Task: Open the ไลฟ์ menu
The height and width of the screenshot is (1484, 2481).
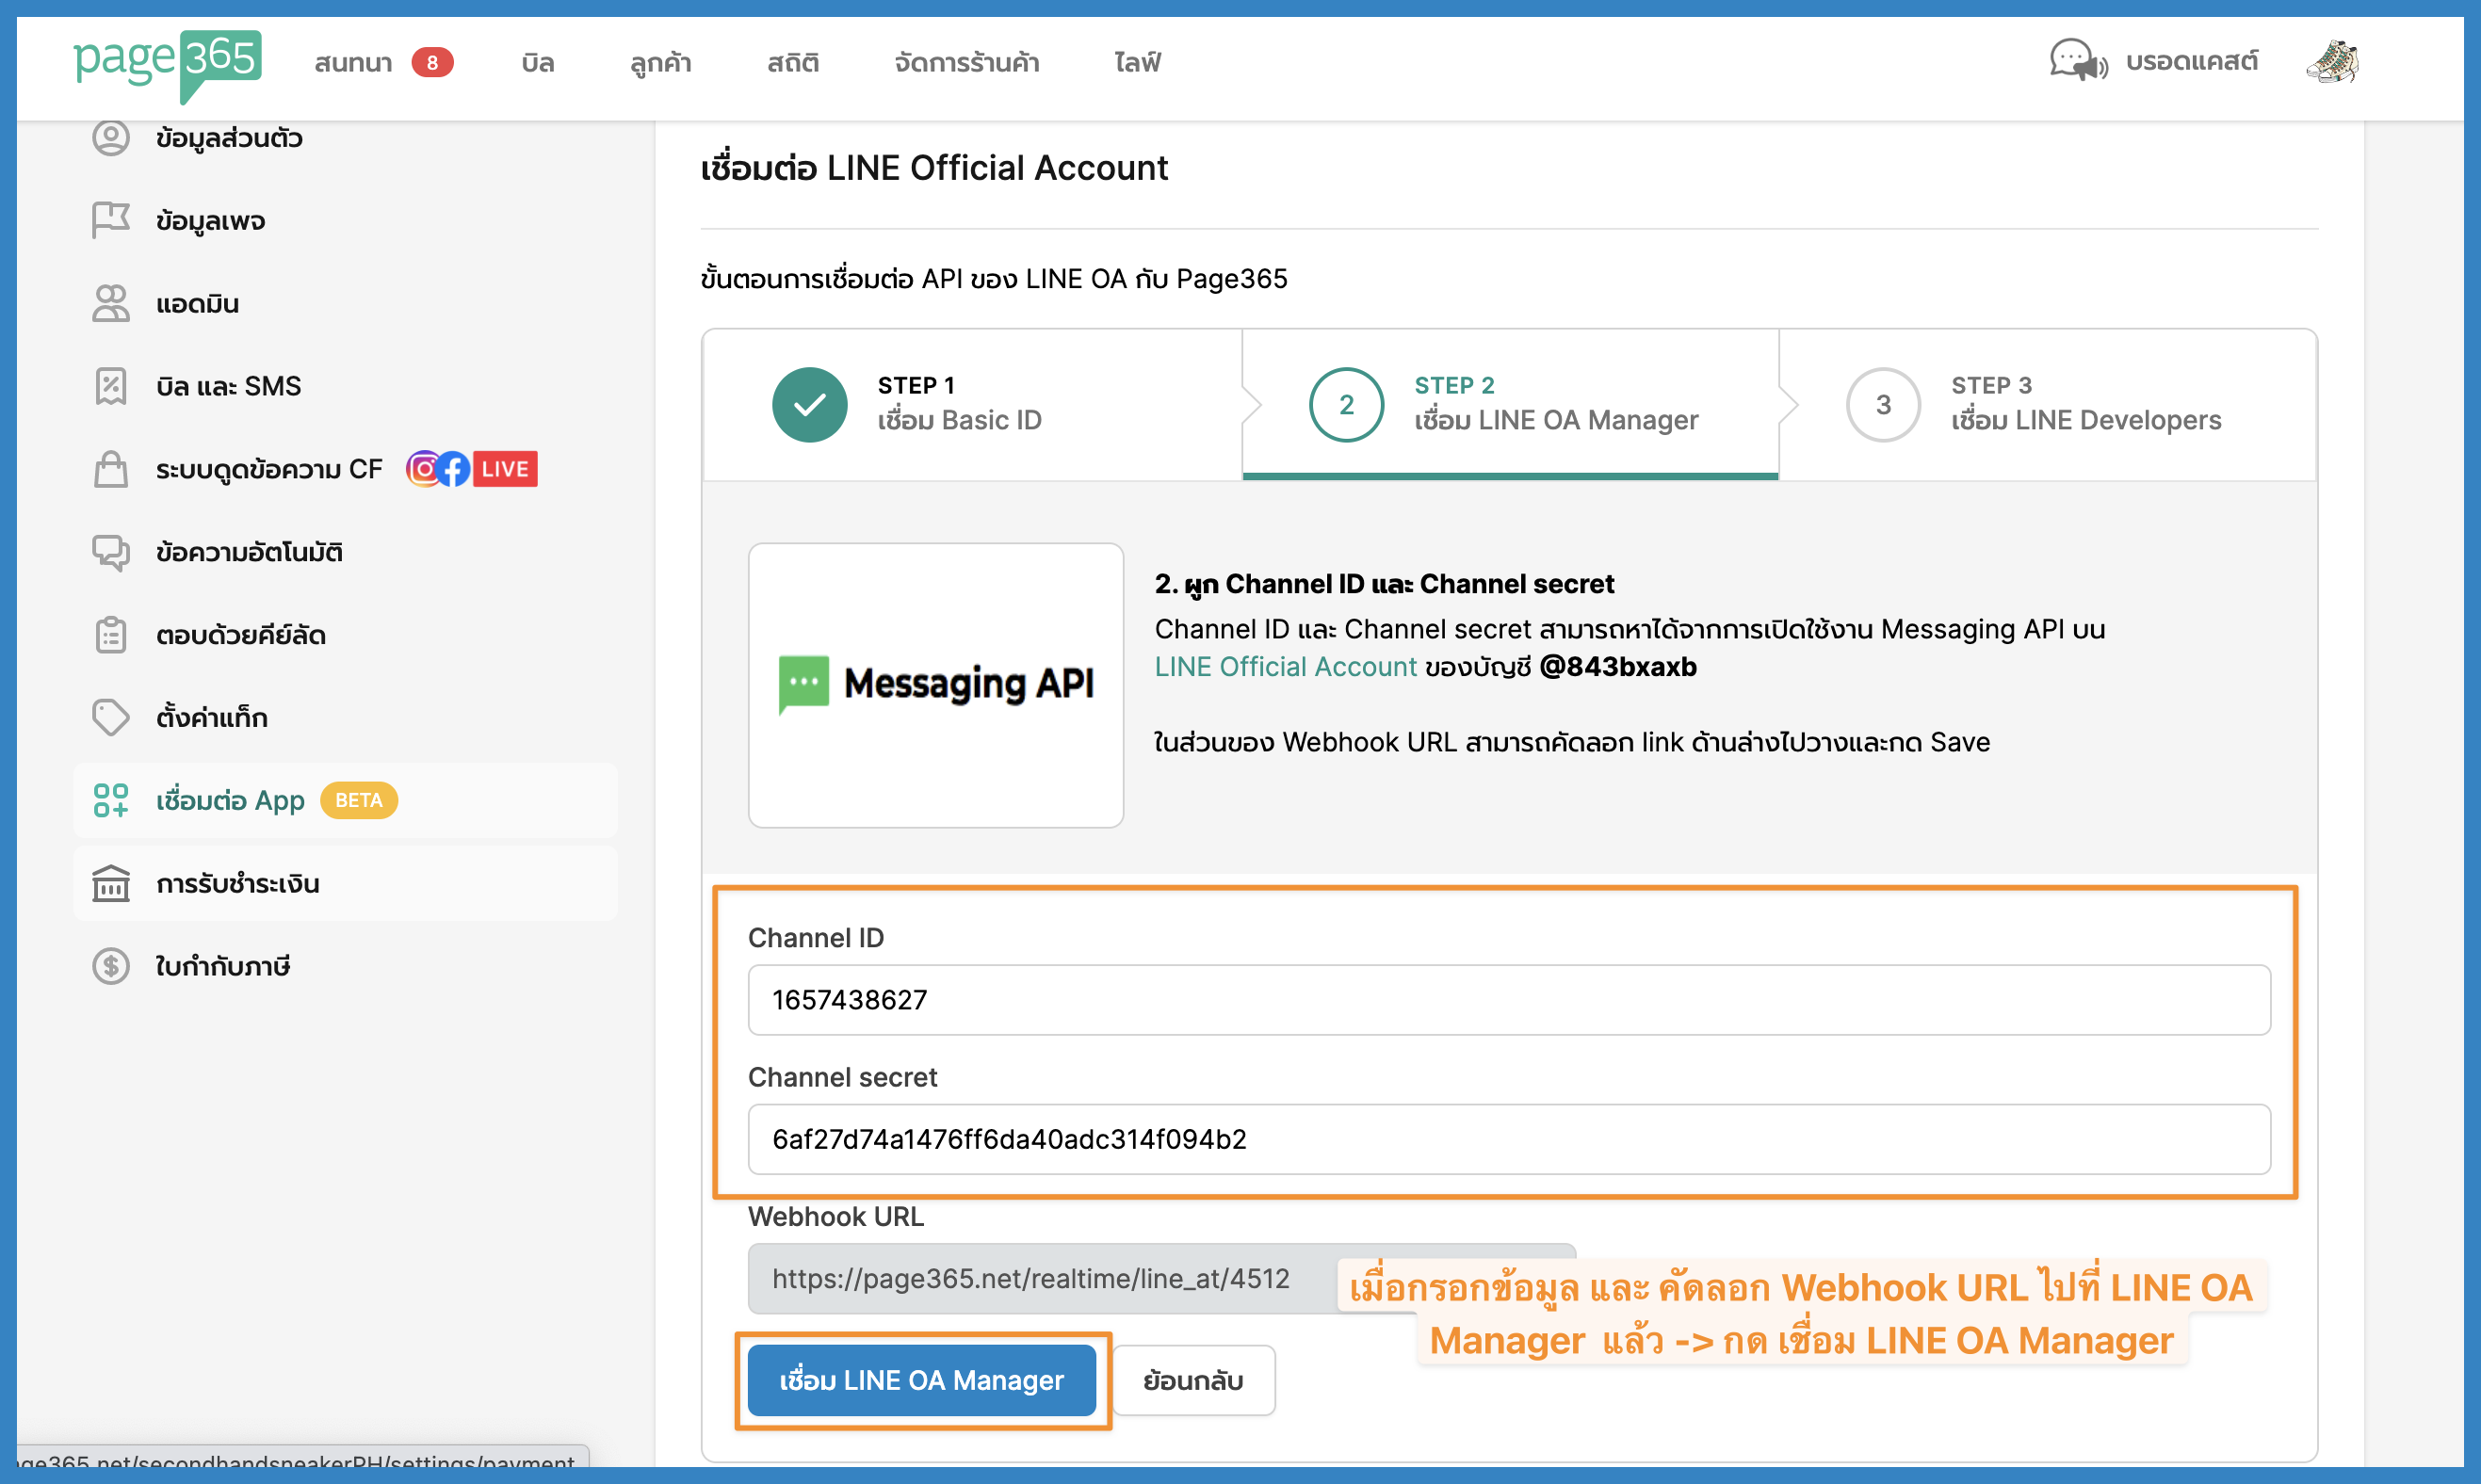Action: tap(1138, 62)
